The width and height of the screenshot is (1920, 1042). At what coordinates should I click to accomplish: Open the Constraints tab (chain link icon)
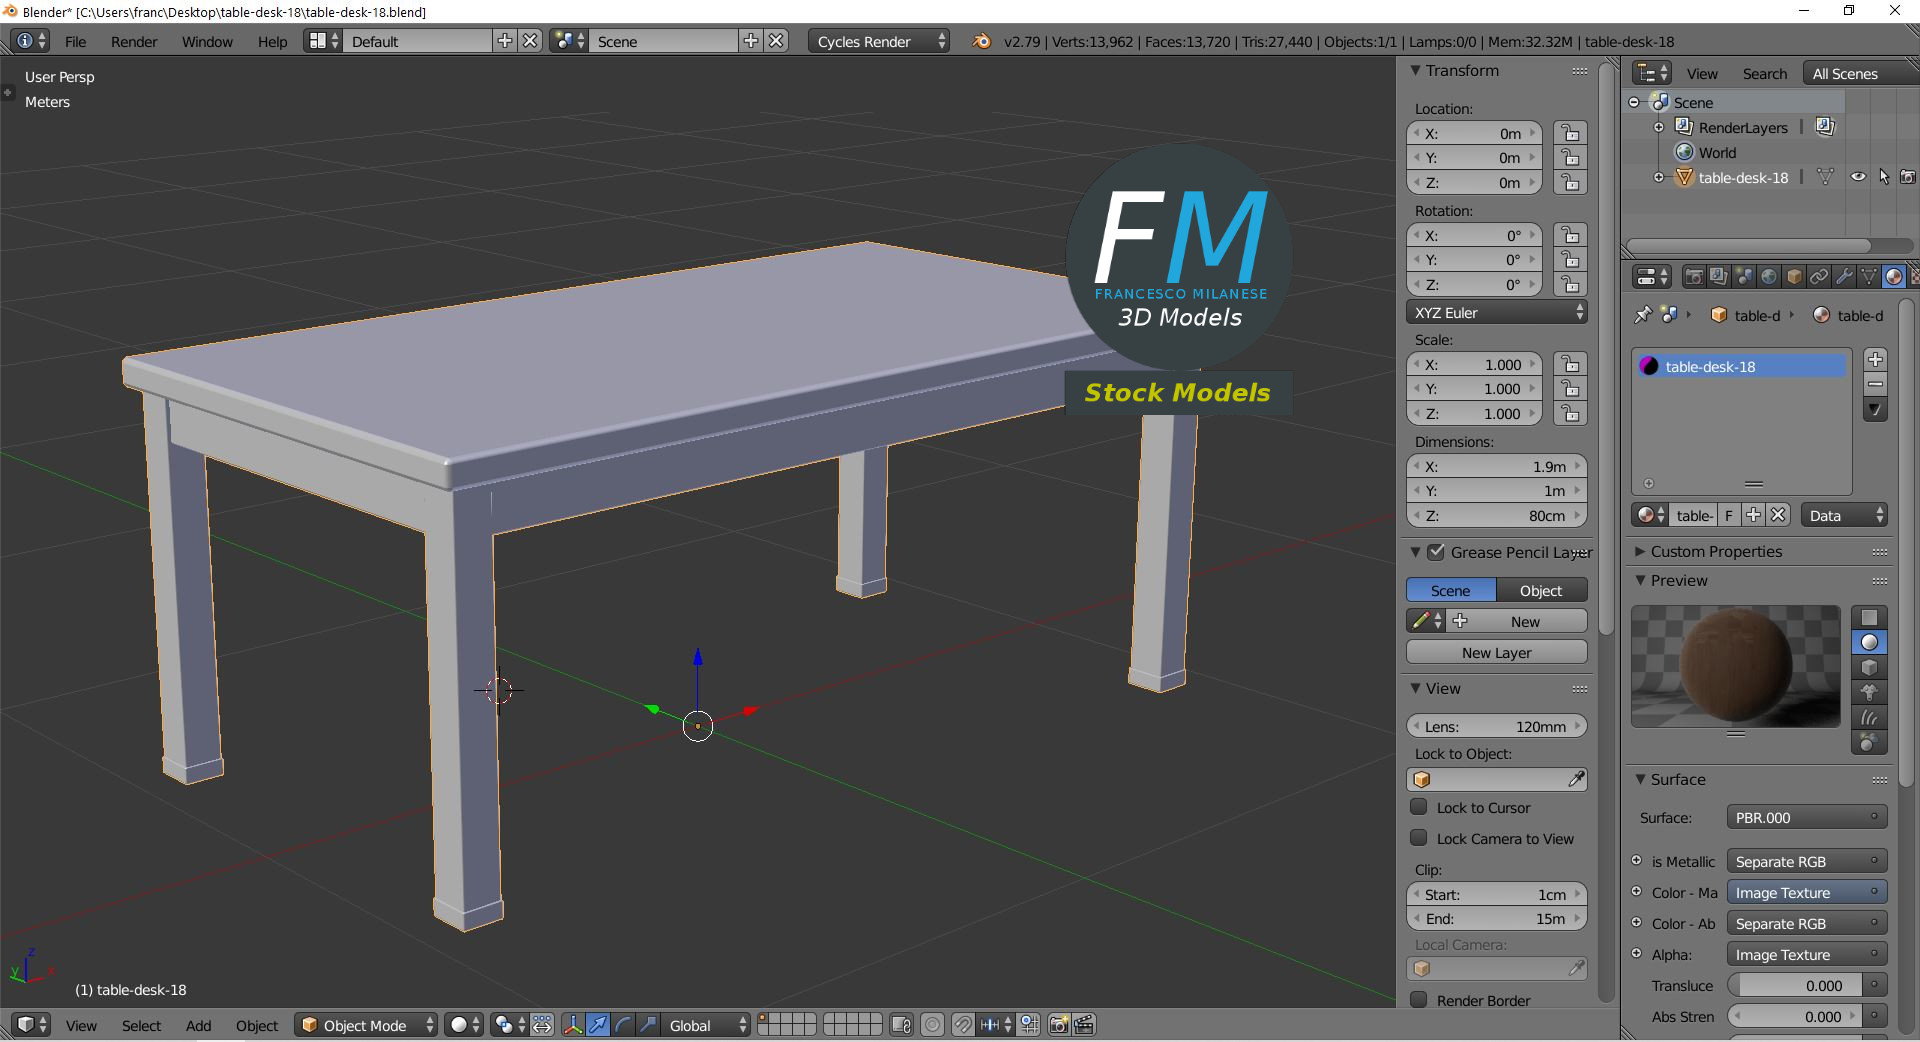coord(1819,277)
